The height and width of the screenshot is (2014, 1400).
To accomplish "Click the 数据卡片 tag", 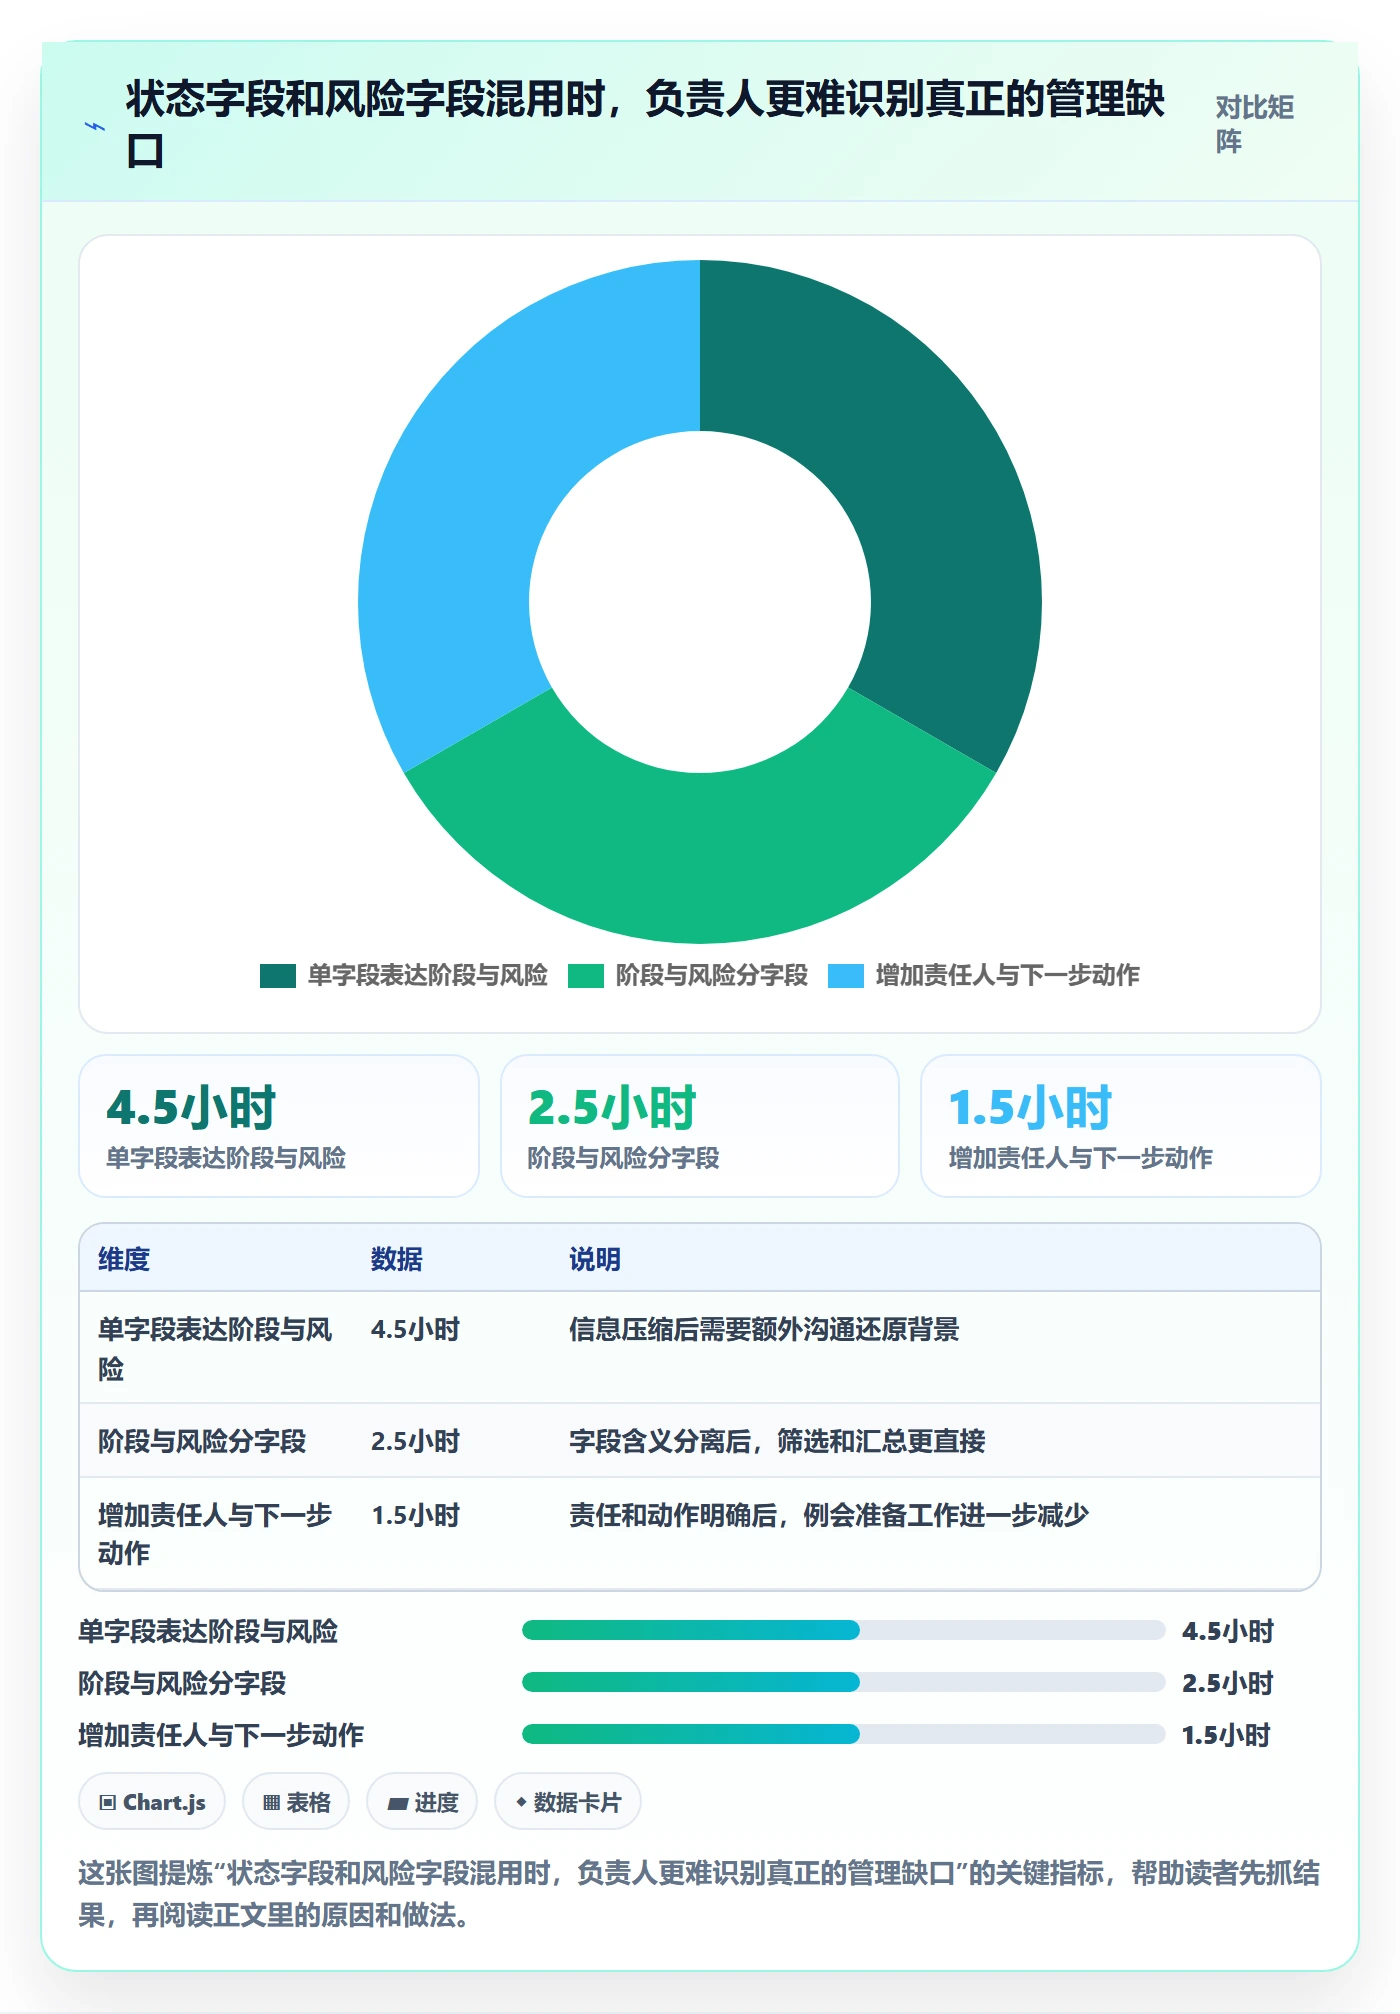I will coord(568,1802).
